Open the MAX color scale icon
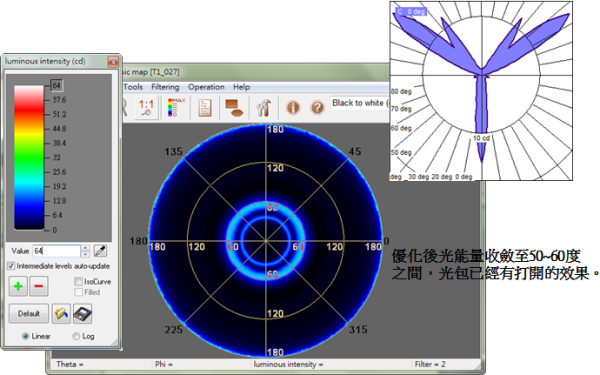600x375 pixels. click(x=176, y=107)
